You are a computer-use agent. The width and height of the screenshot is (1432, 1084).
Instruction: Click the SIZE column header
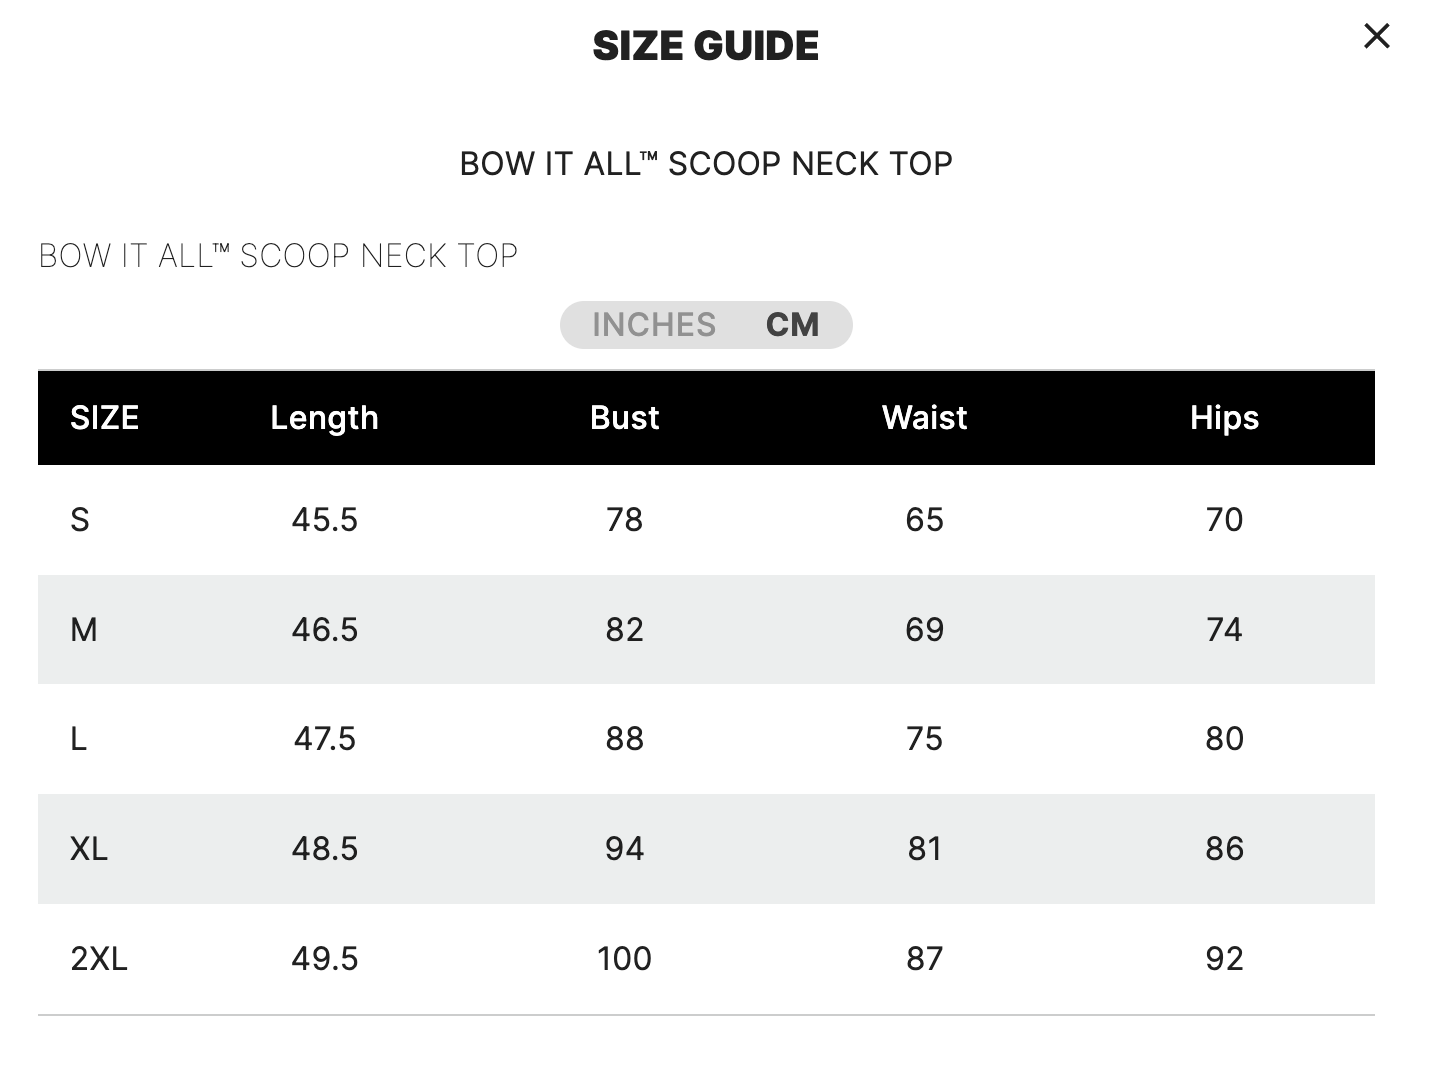(104, 418)
